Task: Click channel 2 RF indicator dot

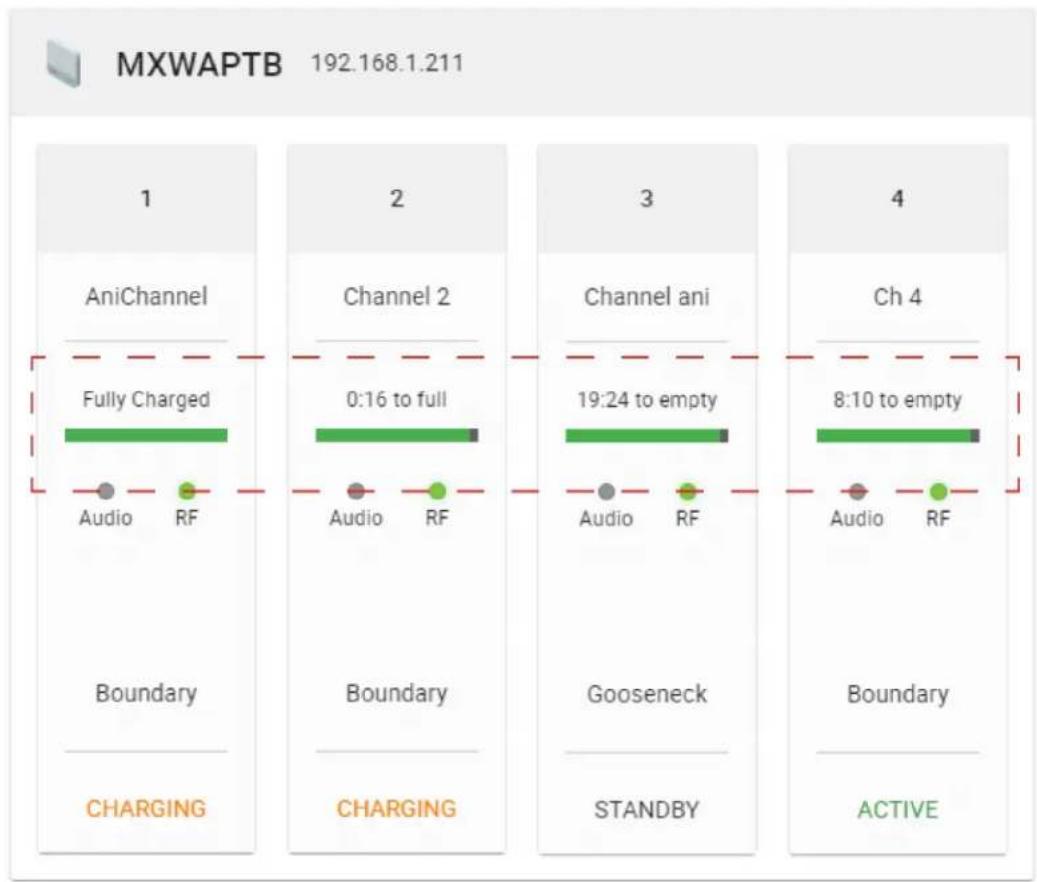Action: (x=437, y=491)
